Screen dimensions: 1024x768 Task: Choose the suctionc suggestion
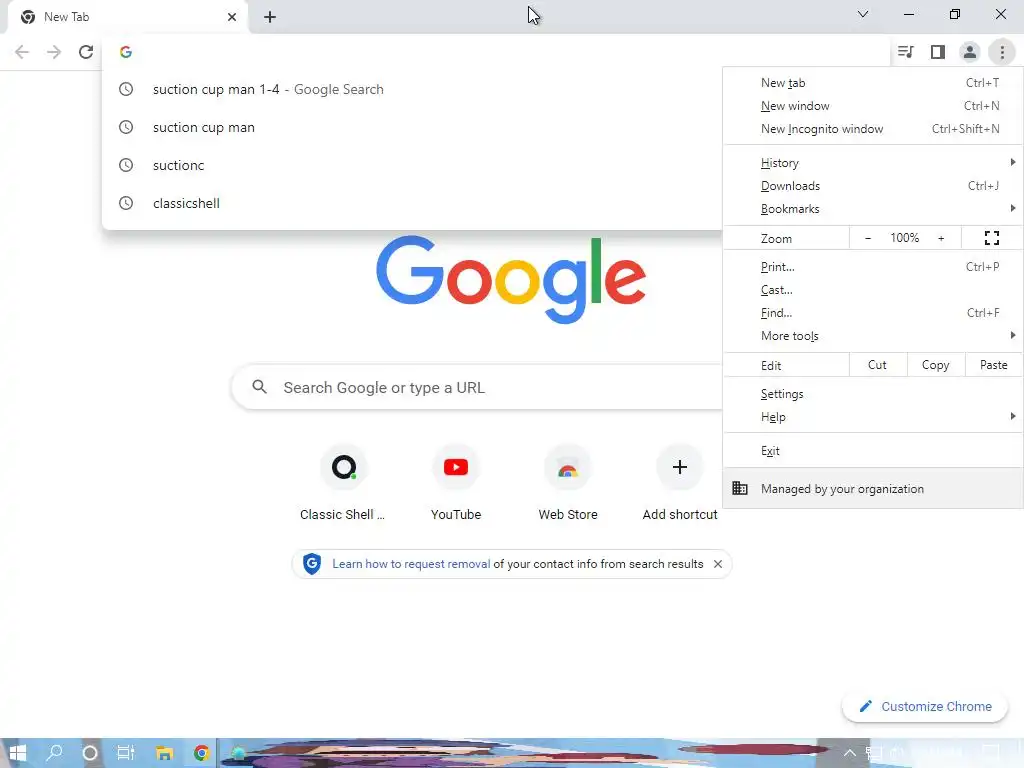click(x=411, y=165)
